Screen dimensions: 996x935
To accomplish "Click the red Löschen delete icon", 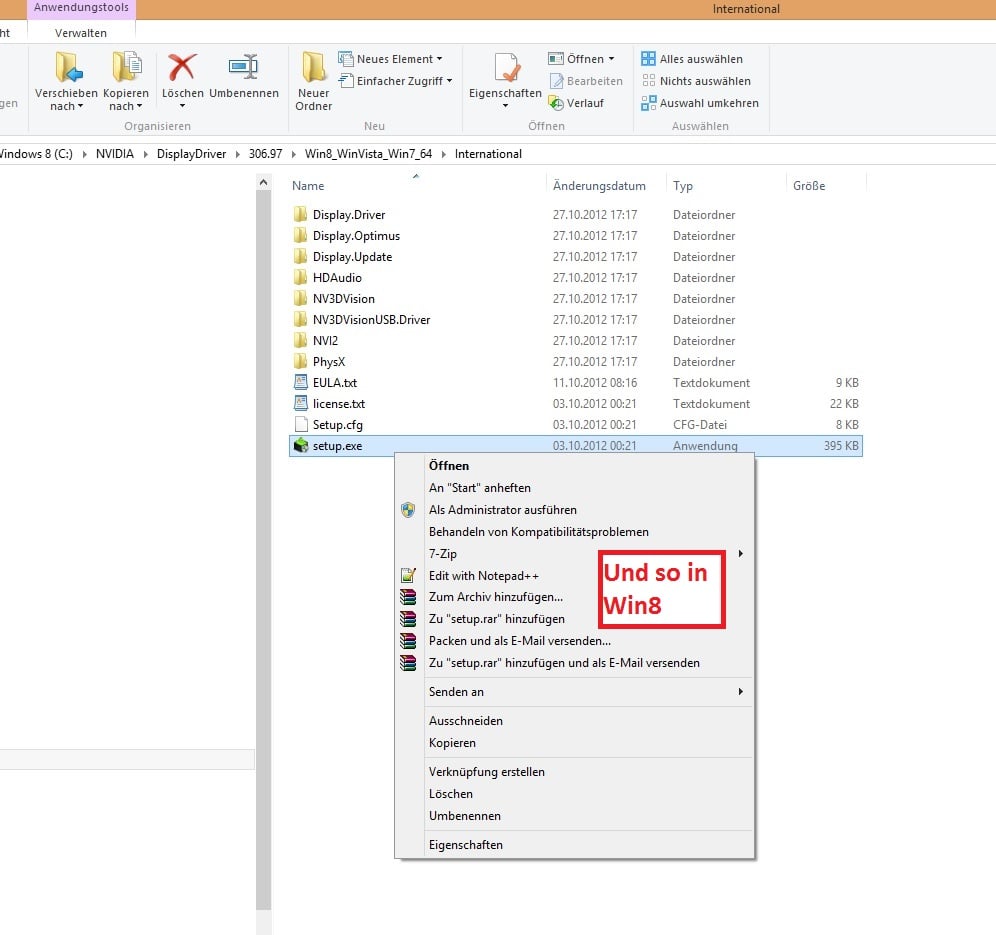I will [182, 67].
